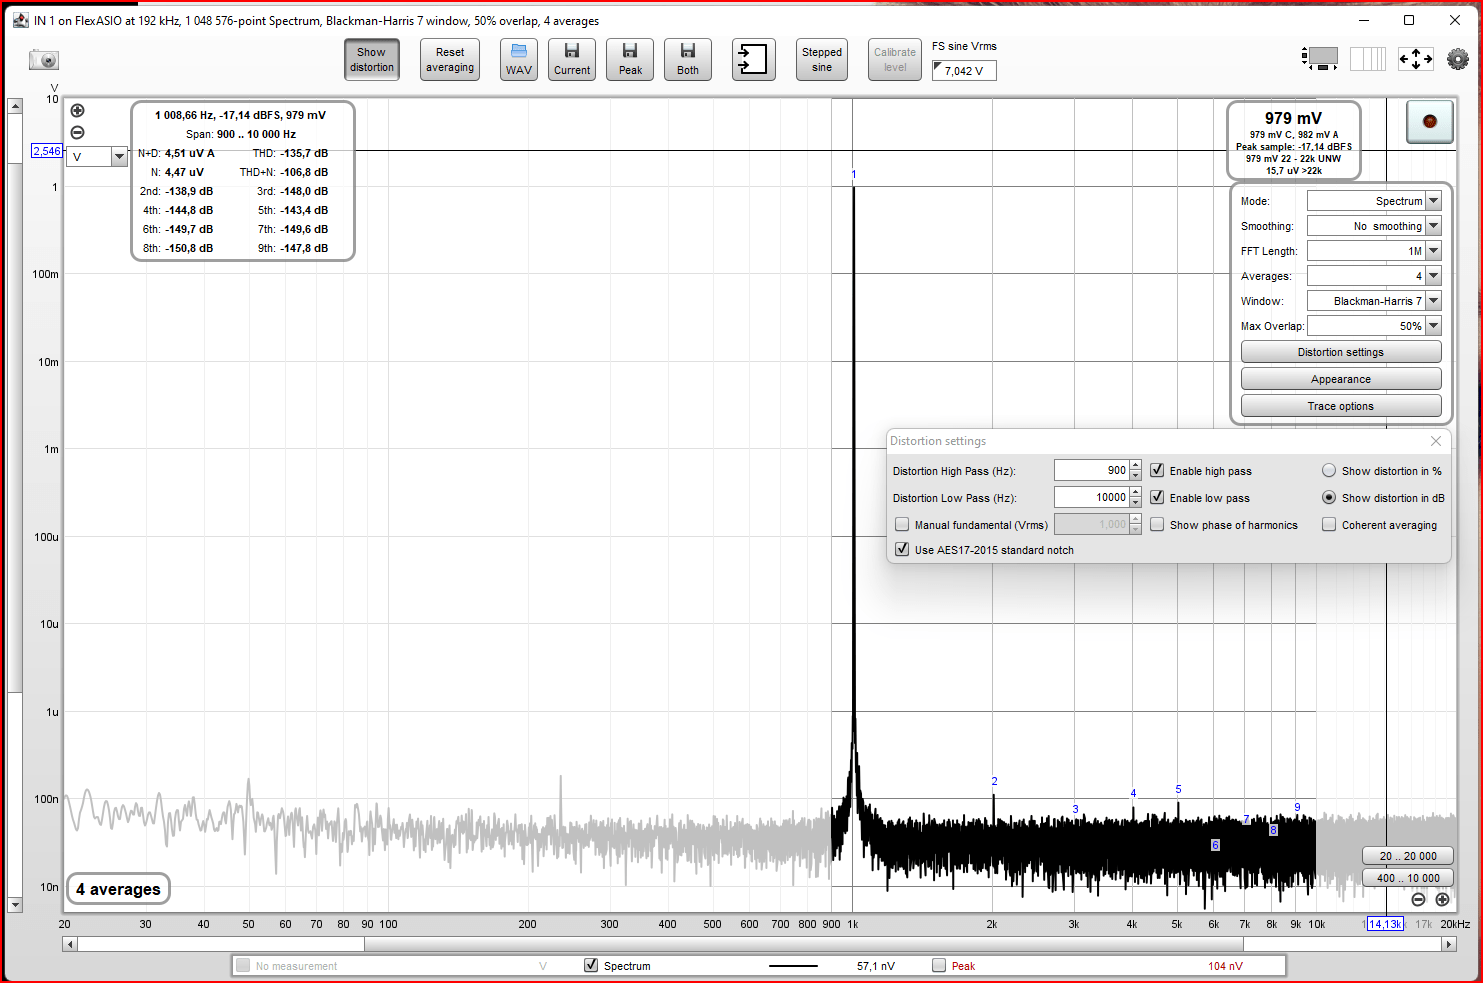Set frequency range to 20 .. 20 000

tap(1408, 856)
